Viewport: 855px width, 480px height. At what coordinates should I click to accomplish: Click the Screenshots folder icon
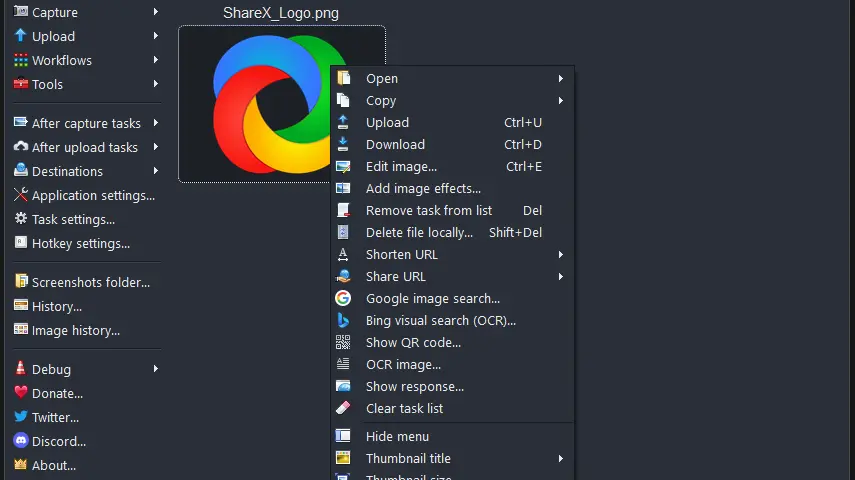point(21,281)
